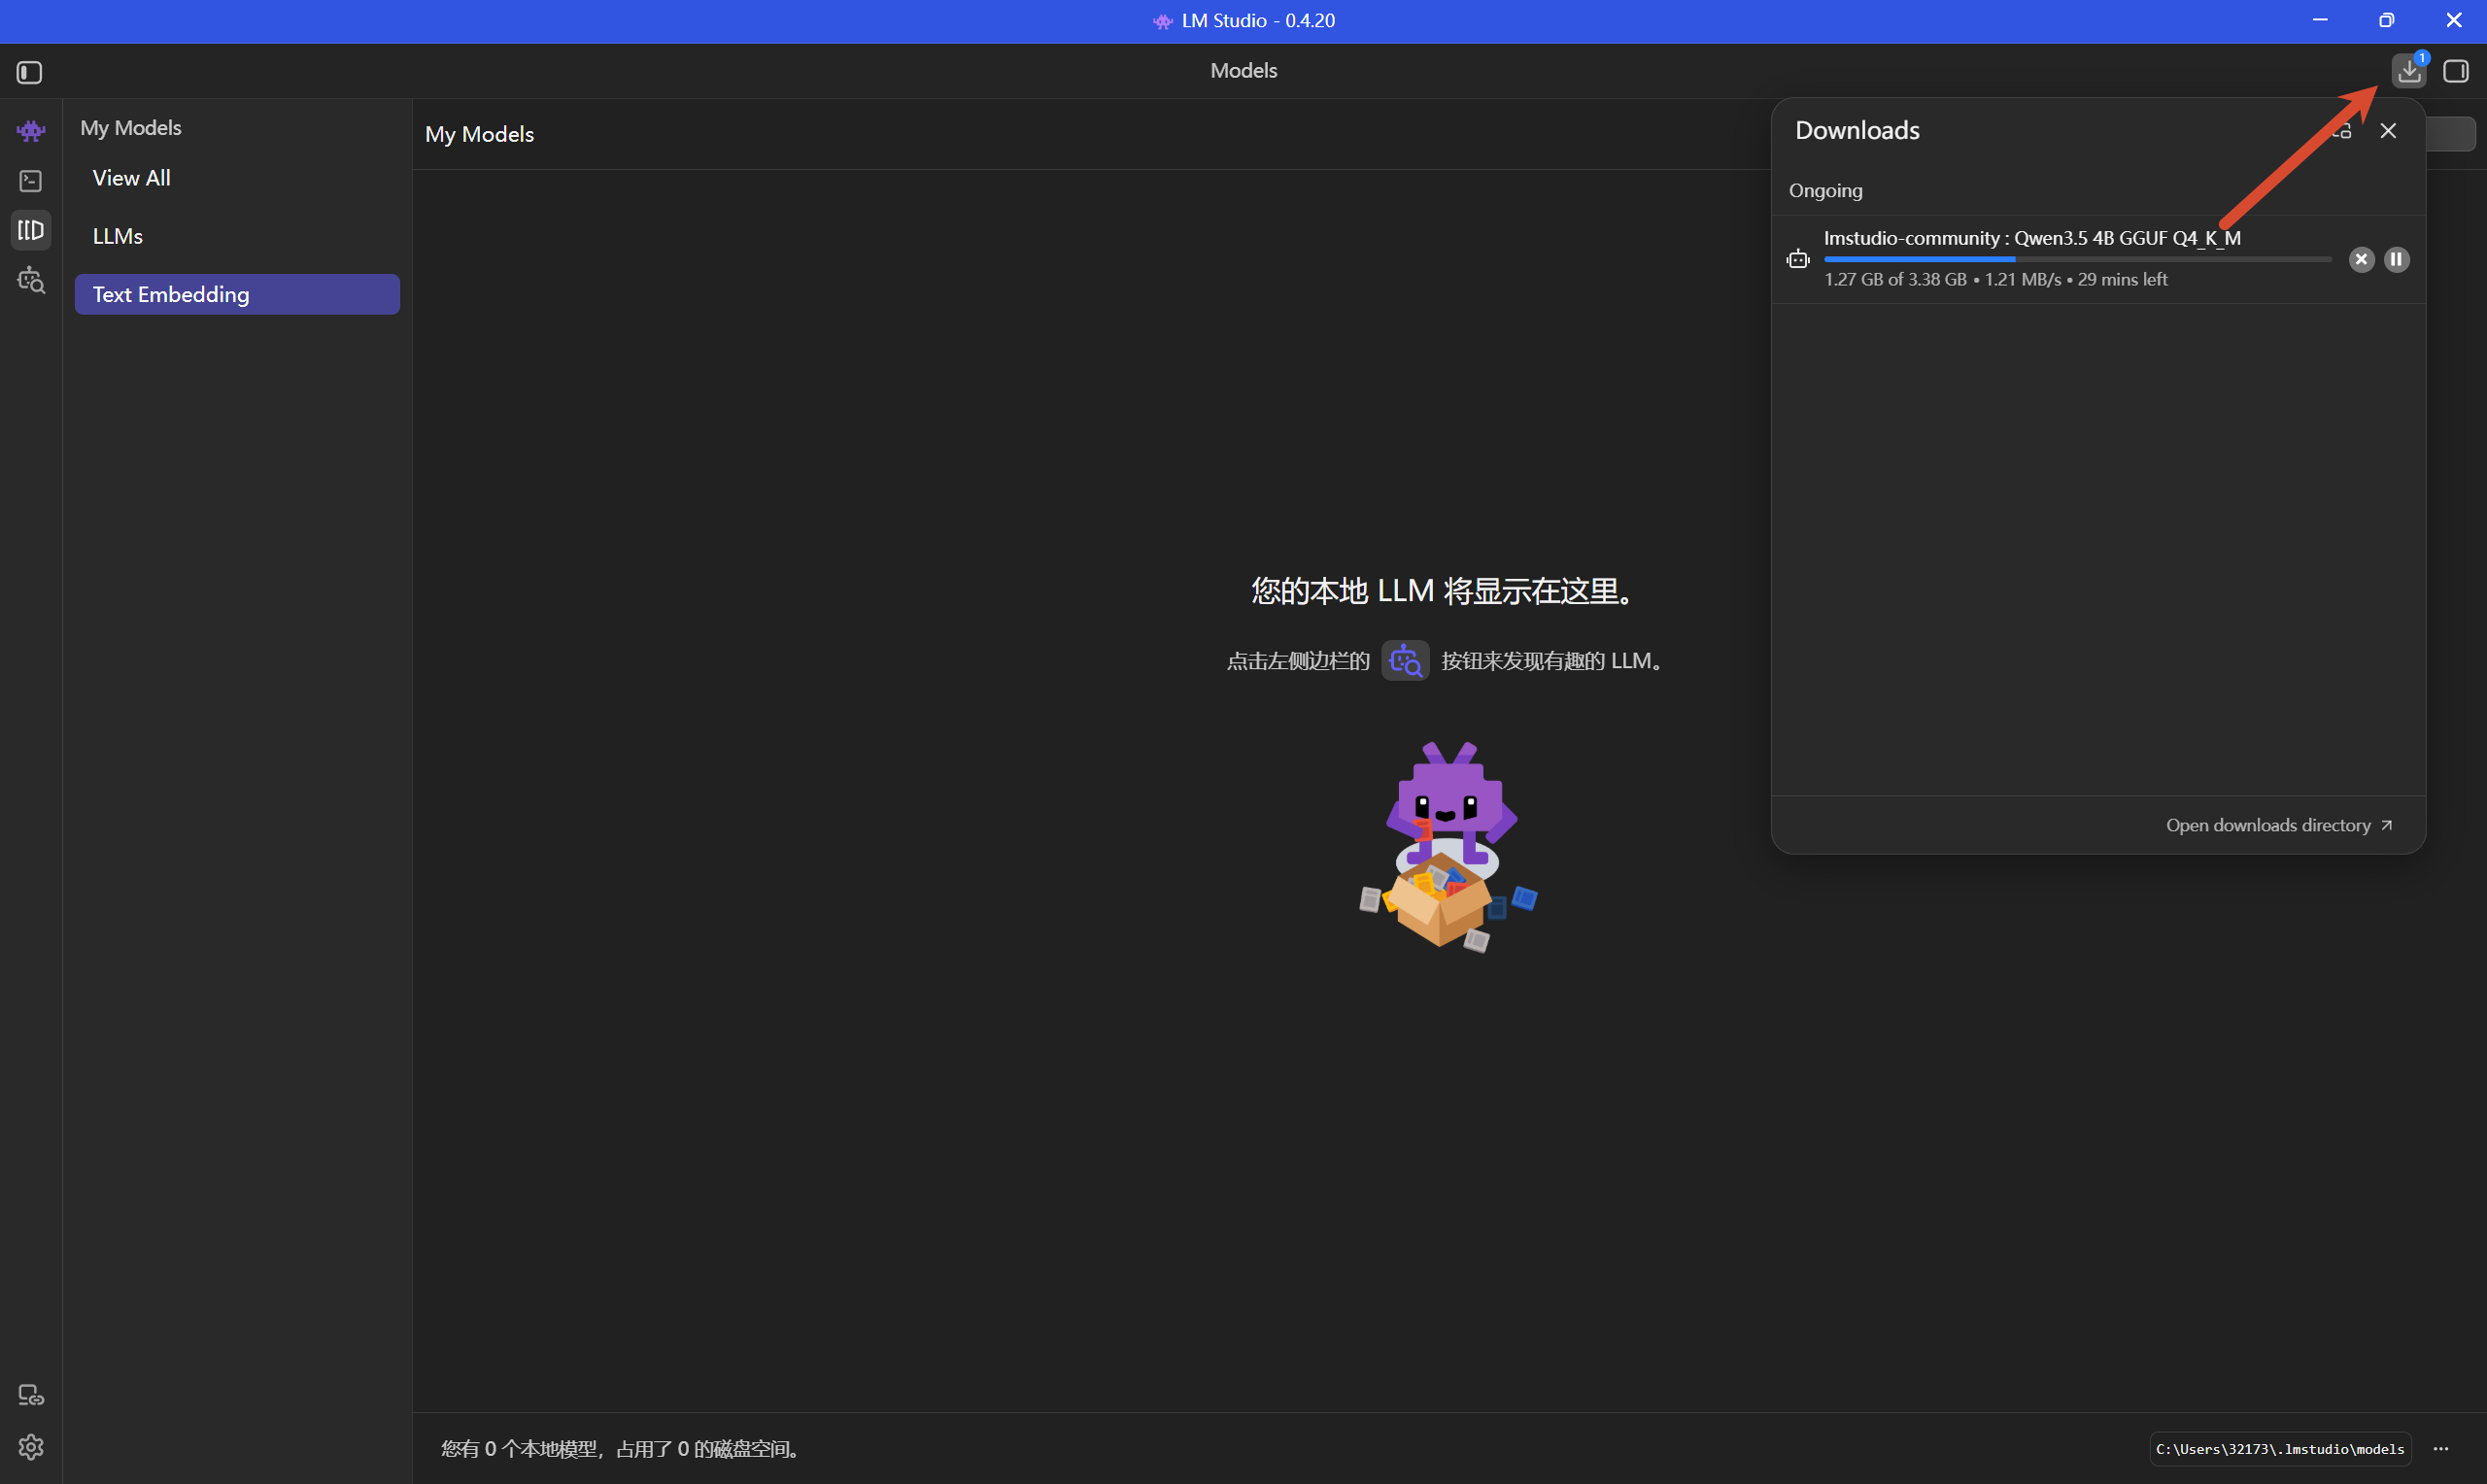This screenshot has height=1484, width=2487.
Task: Open the Chat section with mascot icon
Action: coord(31,130)
